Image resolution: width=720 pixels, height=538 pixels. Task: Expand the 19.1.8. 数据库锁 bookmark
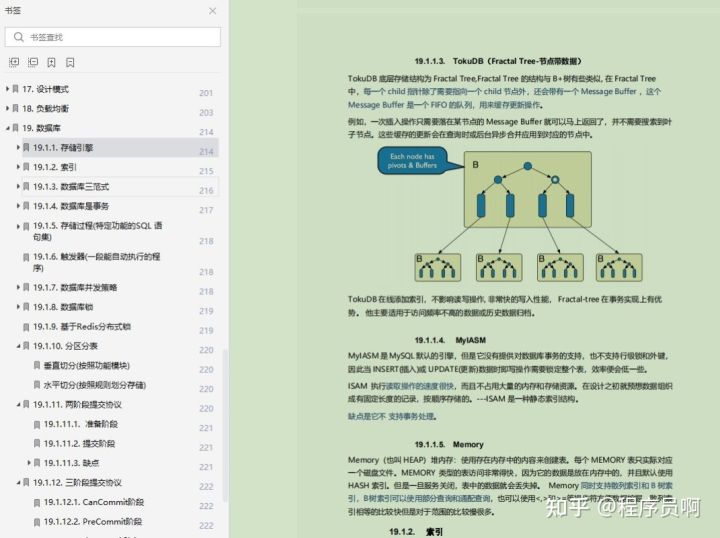18,307
